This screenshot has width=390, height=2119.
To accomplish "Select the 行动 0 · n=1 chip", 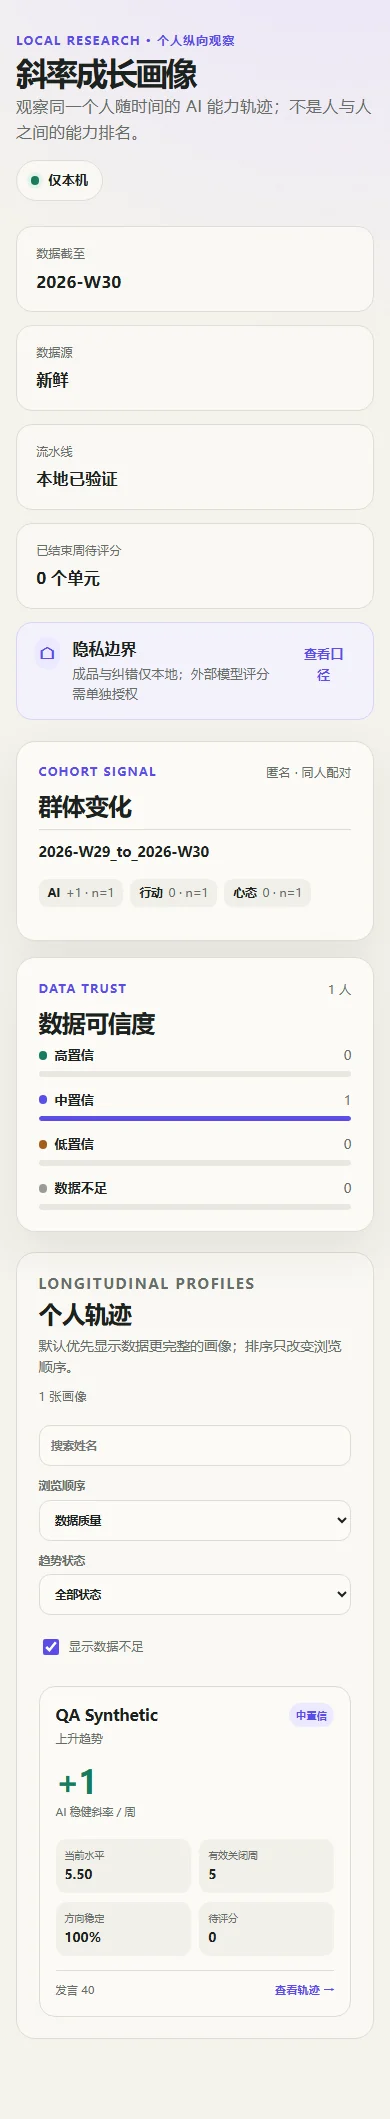I will coord(174,893).
